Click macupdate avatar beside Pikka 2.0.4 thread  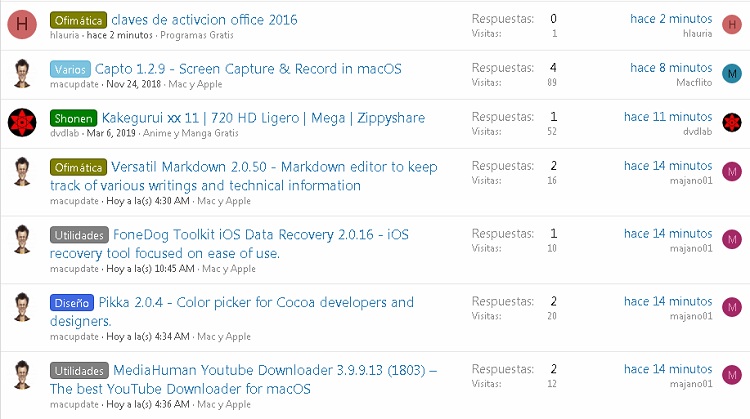pos(22,307)
